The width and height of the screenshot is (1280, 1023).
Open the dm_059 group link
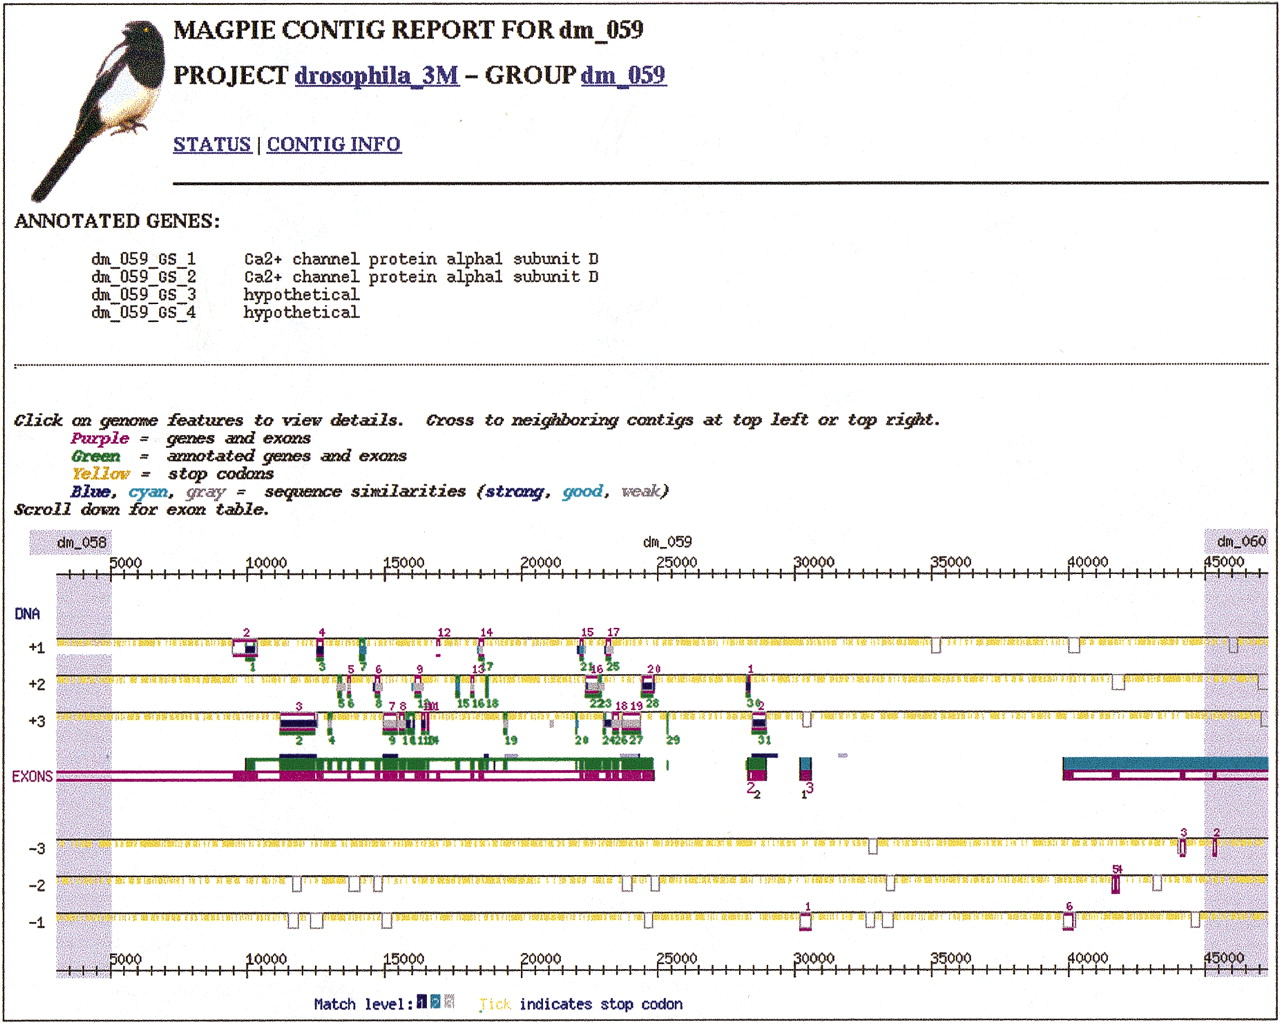pyautogui.click(x=622, y=76)
